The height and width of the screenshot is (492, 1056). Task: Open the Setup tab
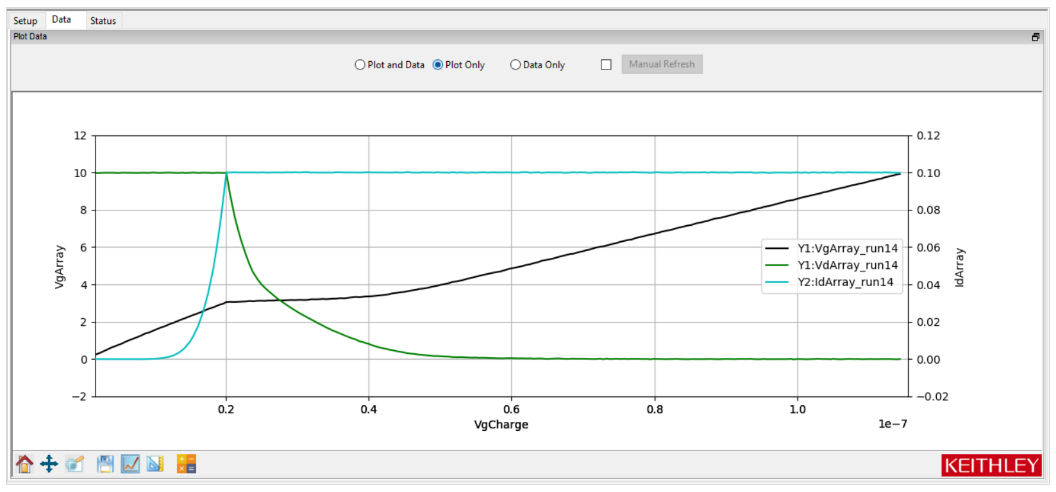pos(25,20)
